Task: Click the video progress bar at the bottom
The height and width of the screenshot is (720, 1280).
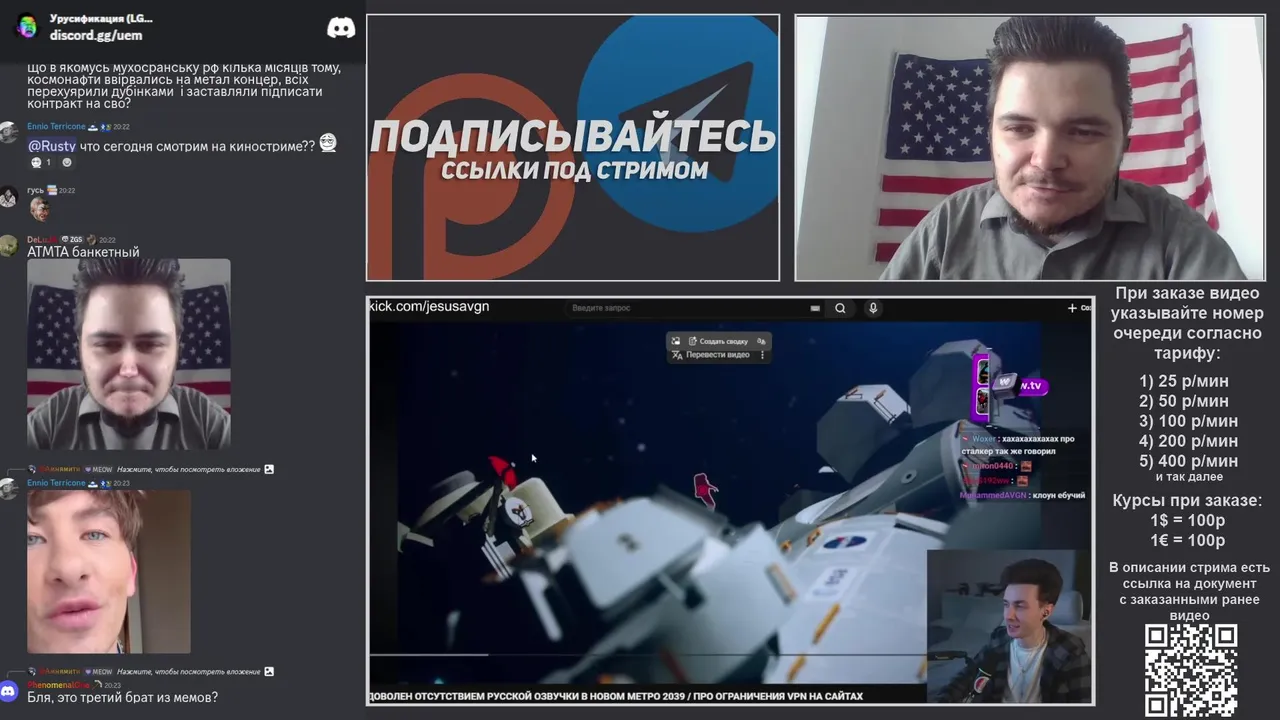Action: click(647, 655)
